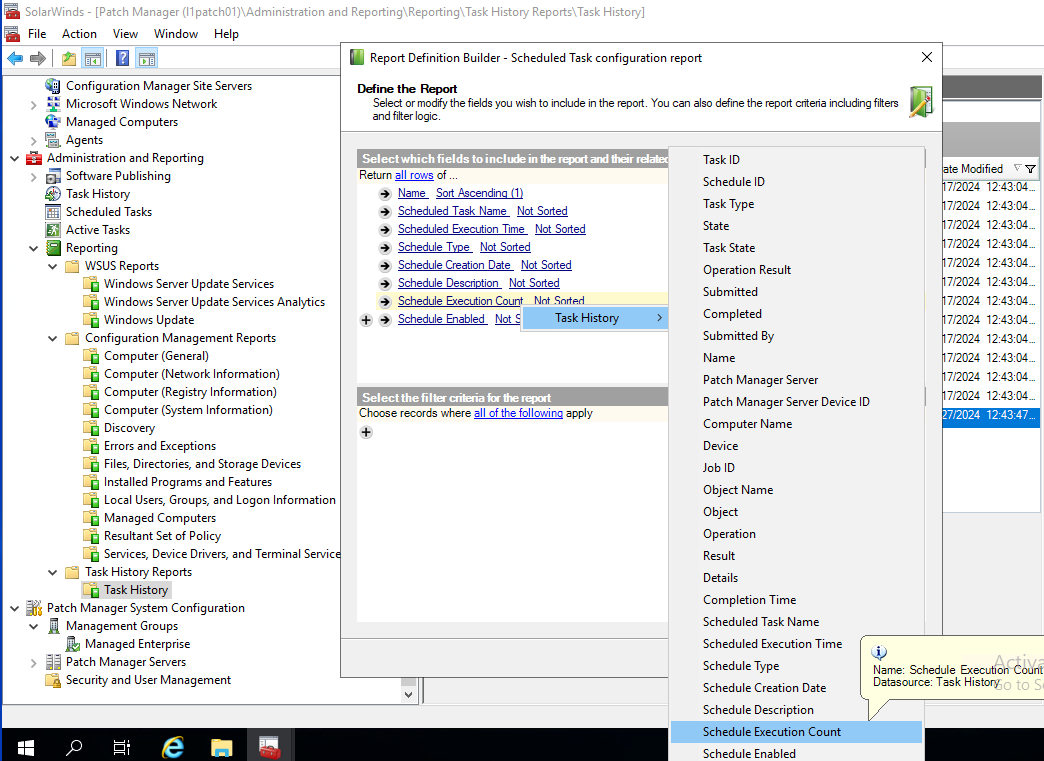Launch Internet Explorer from taskbar
Viewport: 1044px width, 761px height.
click(172, 746)
